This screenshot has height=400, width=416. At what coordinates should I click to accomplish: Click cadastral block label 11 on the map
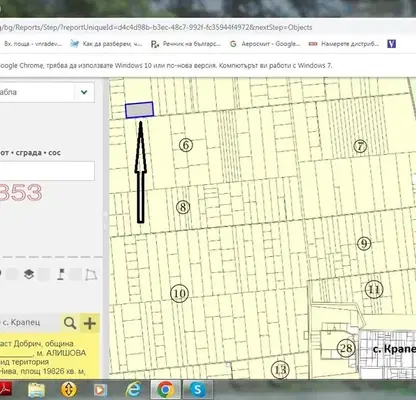374,289
